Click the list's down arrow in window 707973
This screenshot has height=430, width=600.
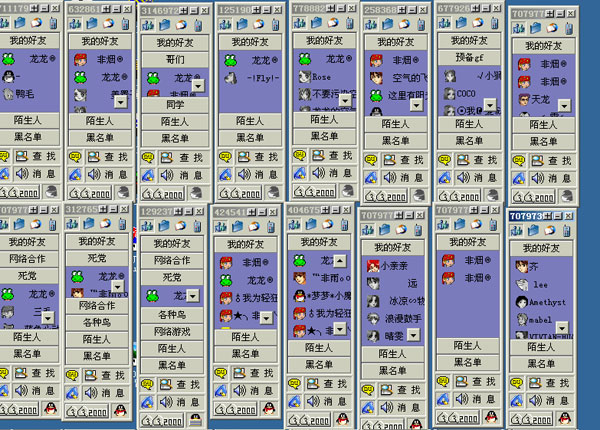(x=562, y=328)
